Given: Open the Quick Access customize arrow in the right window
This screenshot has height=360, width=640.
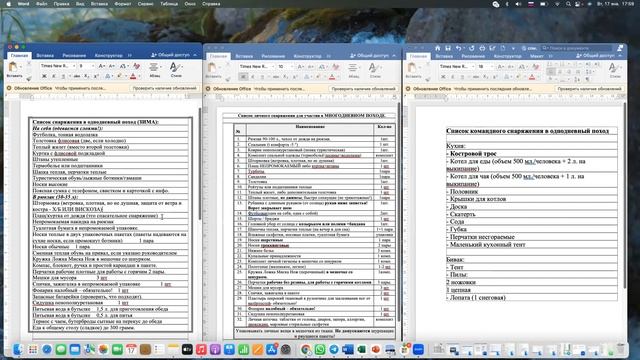Looking at the screenshot, I should 513,48.
